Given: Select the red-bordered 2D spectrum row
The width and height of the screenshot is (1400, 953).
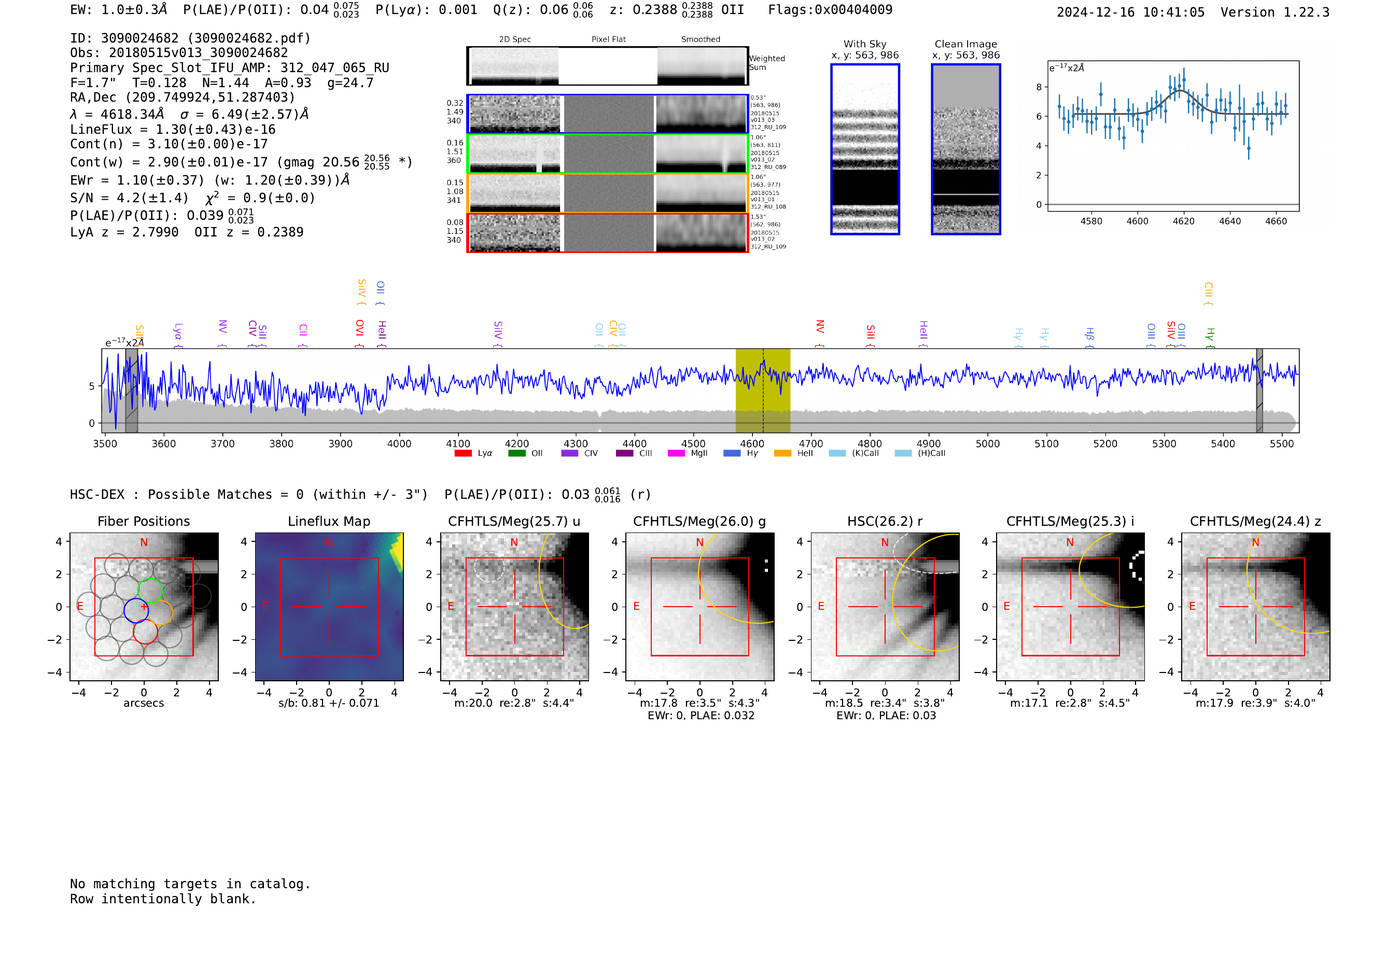Looking at the screenshot, I should pos(608,233).
